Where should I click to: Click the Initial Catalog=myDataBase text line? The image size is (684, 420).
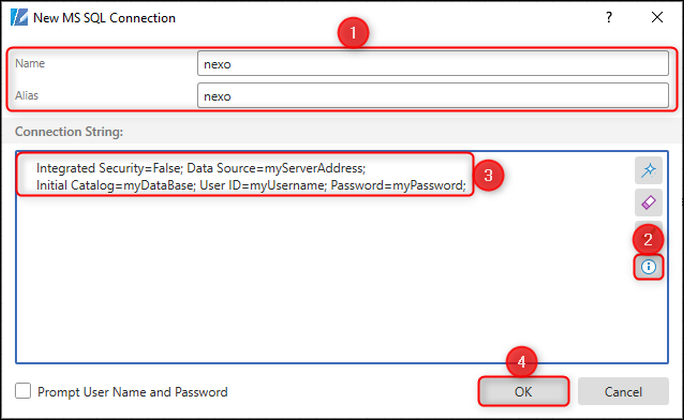(251, 185)
